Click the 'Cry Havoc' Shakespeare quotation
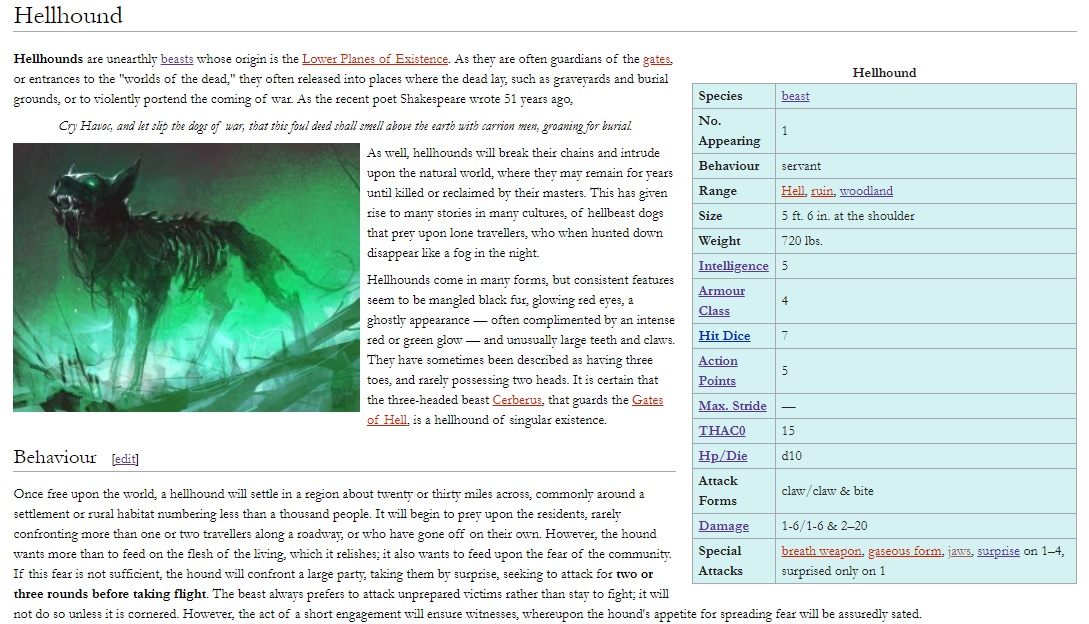This screenshot has width=1089, height=624. point(345,126)
